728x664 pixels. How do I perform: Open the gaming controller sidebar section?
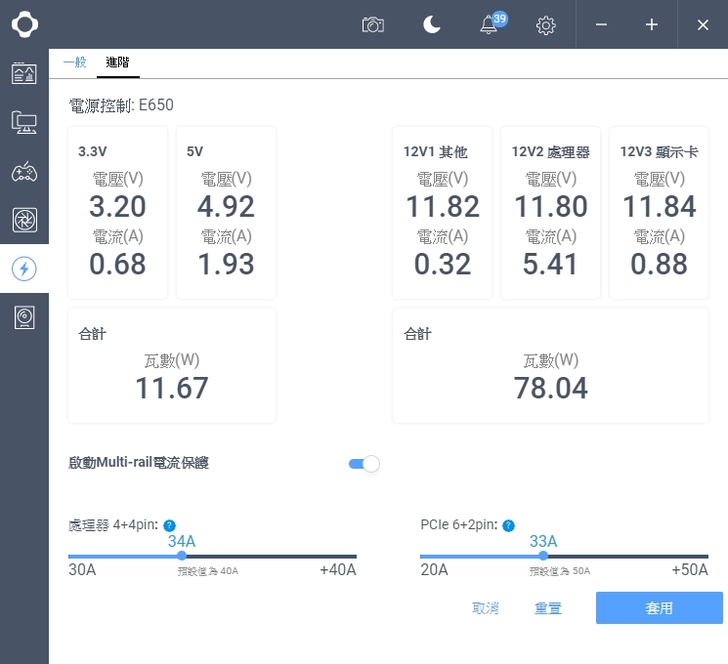pyautogui.click(x=24, y=171)
